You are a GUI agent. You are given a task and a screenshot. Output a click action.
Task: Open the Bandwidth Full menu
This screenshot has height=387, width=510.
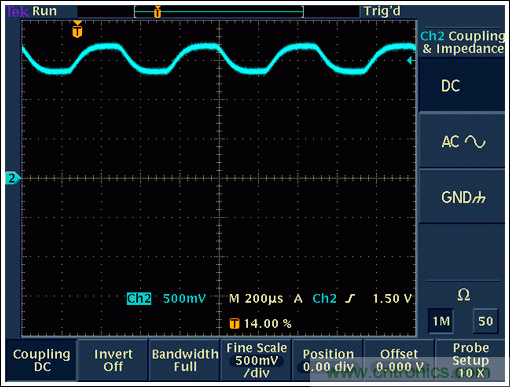point(185,360)
